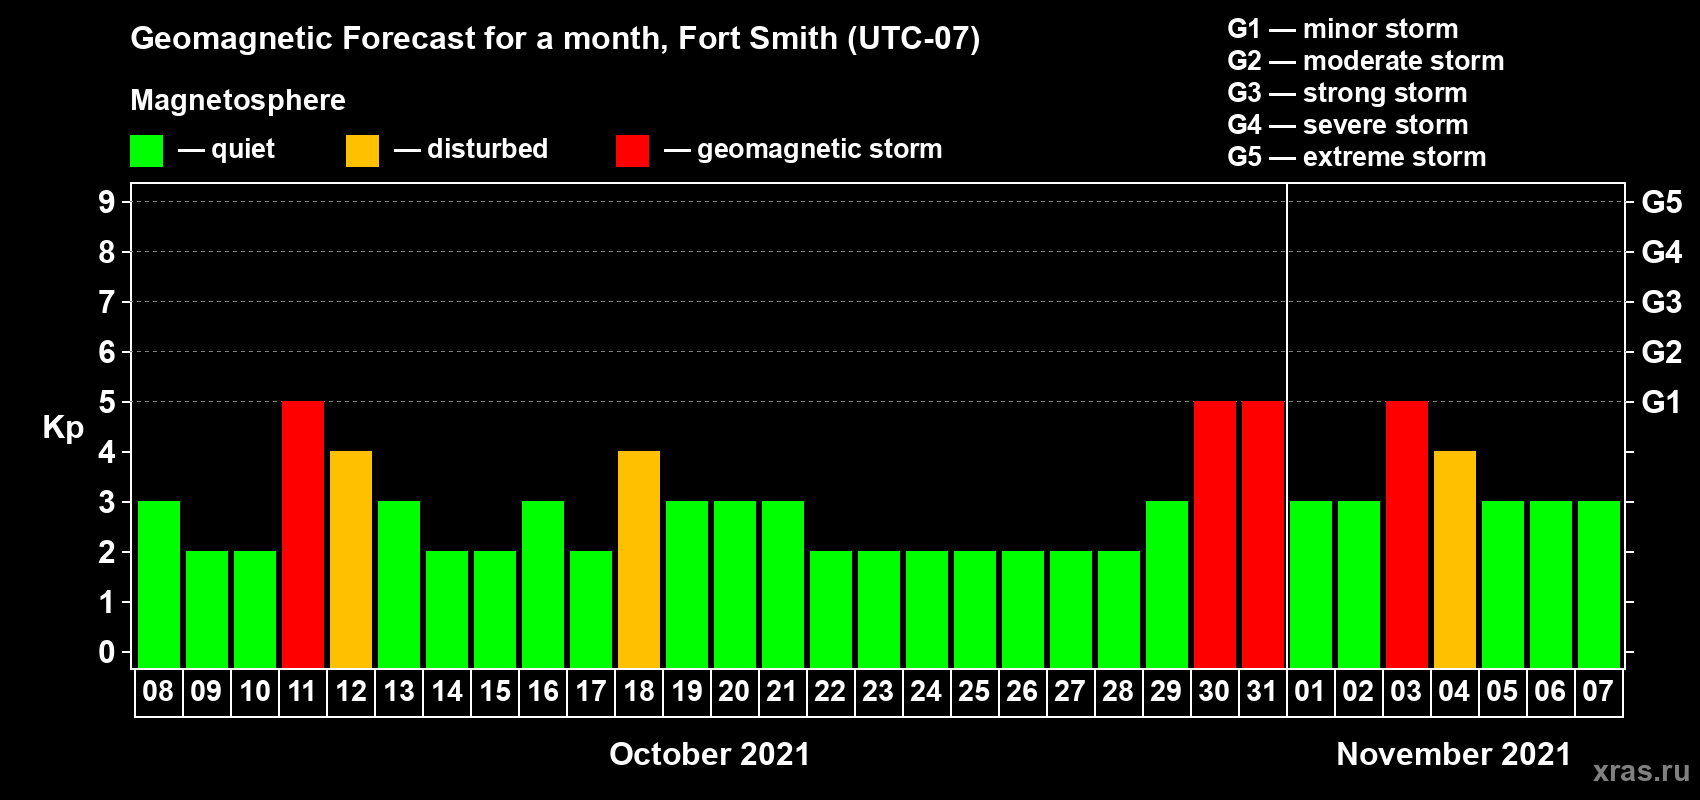Viewport: 1700px width, 800px height.
Task: Click the xras.ru watermark link
Action: point(1641,771)
